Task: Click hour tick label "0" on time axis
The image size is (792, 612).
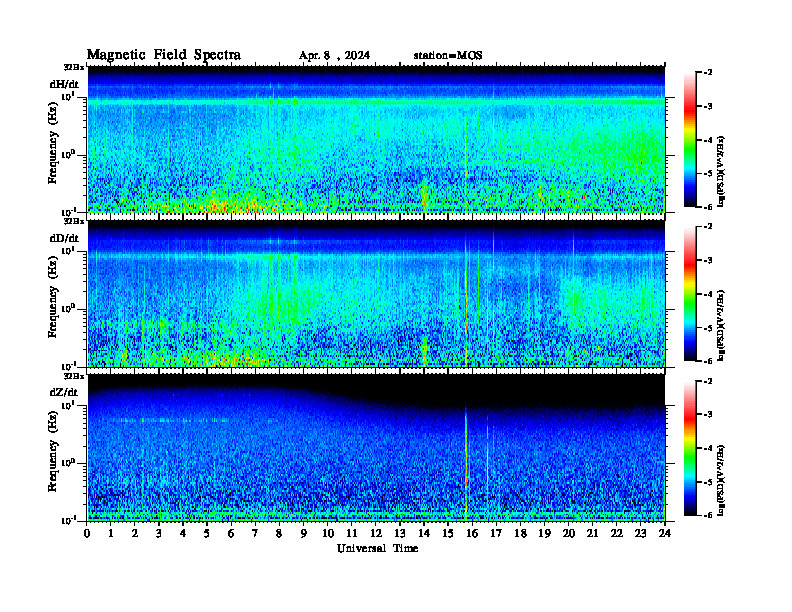Action: point(87,533)
